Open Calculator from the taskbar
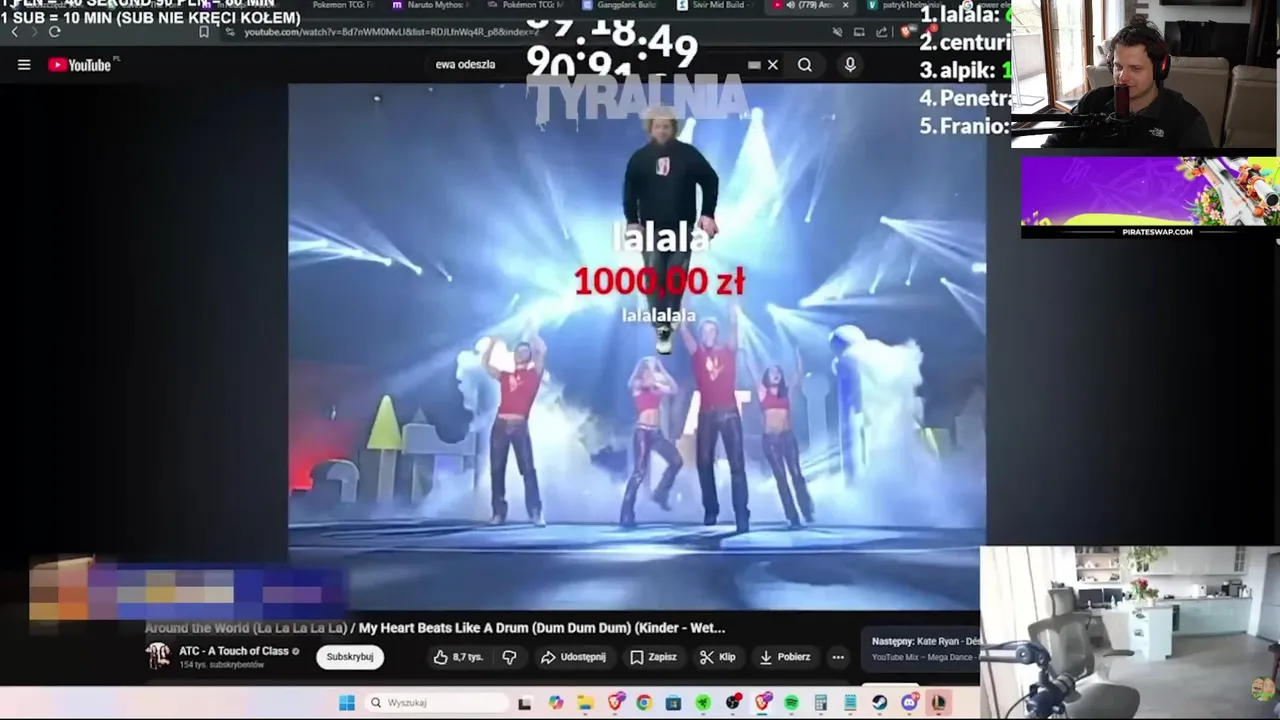 (820, 703)
